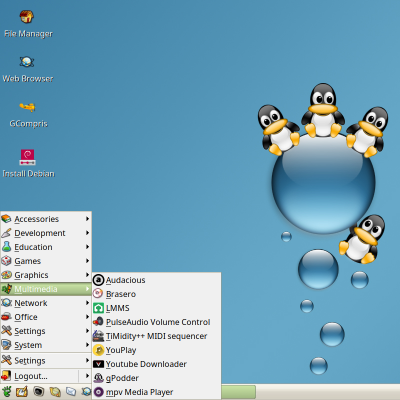Click the yellow globe taskbar launcher

pyautogui.click(x=55, y=391)
